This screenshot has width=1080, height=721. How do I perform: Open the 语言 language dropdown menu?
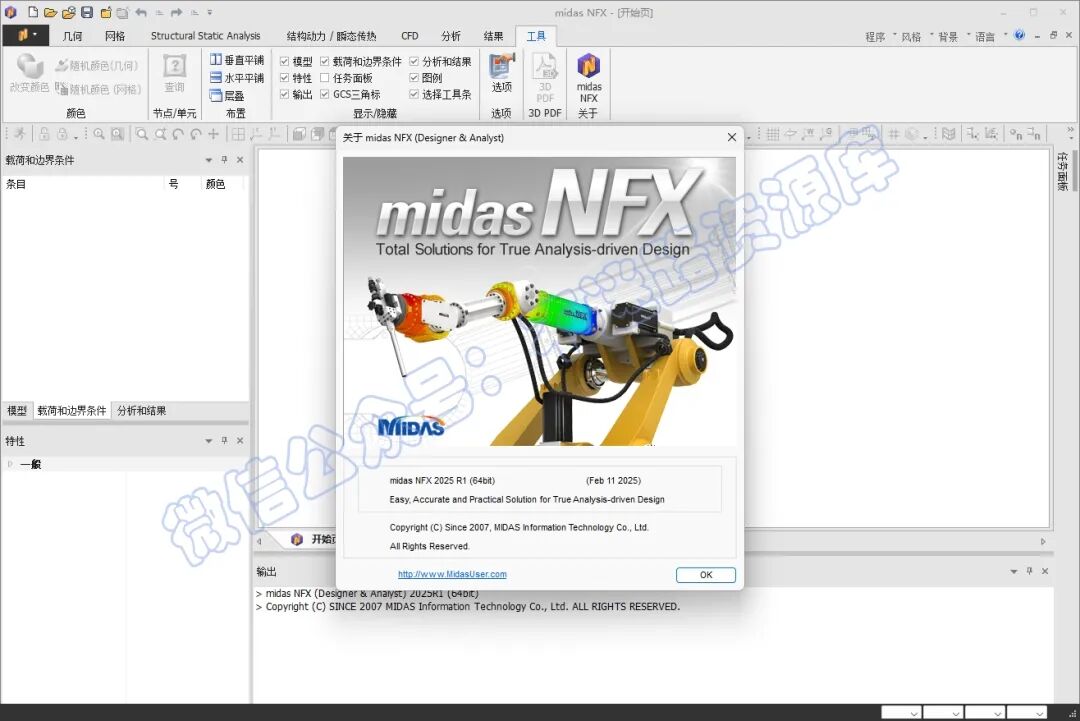coord(990,36)
